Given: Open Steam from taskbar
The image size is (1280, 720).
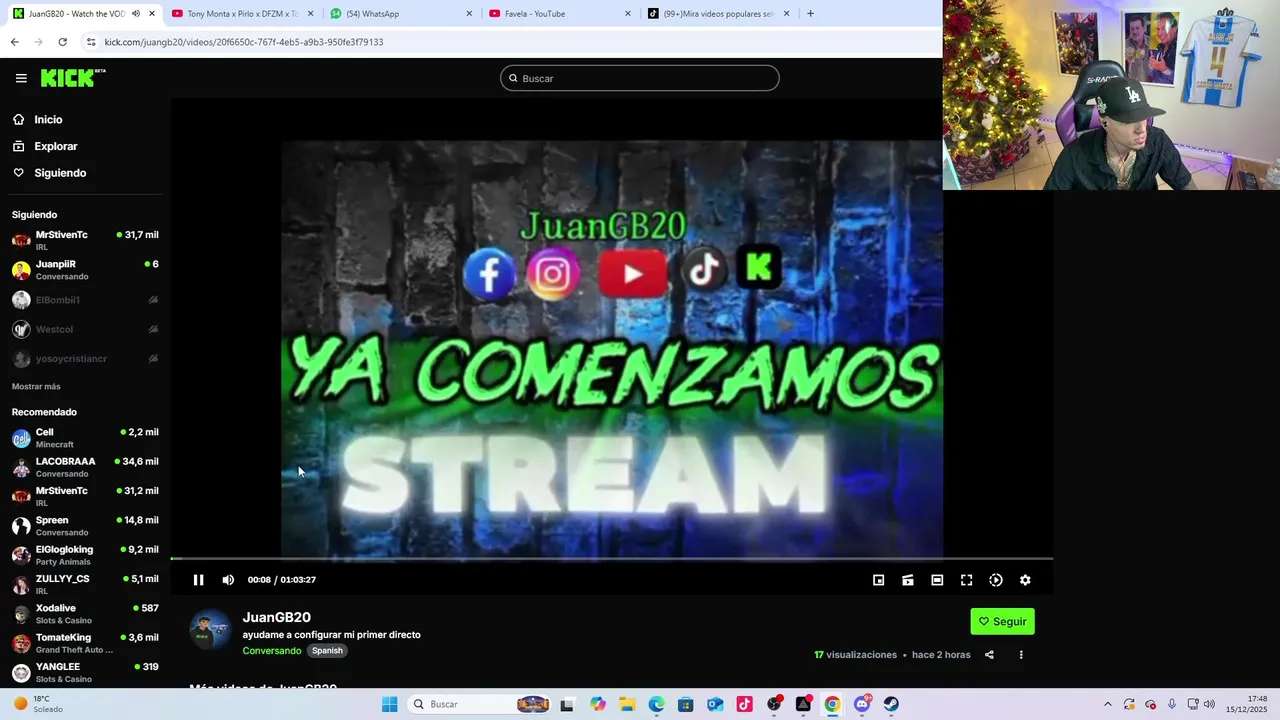Looking at the screenshot, I should (x=891, y=704).
